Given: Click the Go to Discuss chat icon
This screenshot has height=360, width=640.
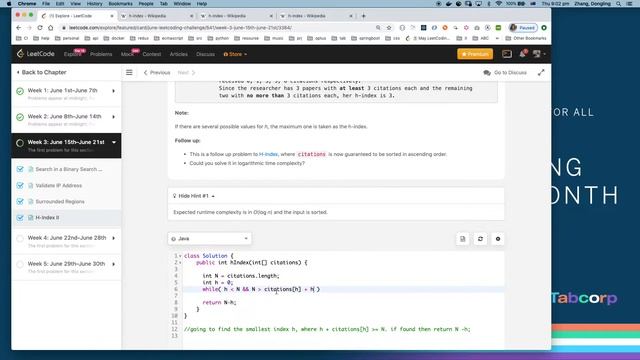Looking at the screenshot, I should [487, 73].
